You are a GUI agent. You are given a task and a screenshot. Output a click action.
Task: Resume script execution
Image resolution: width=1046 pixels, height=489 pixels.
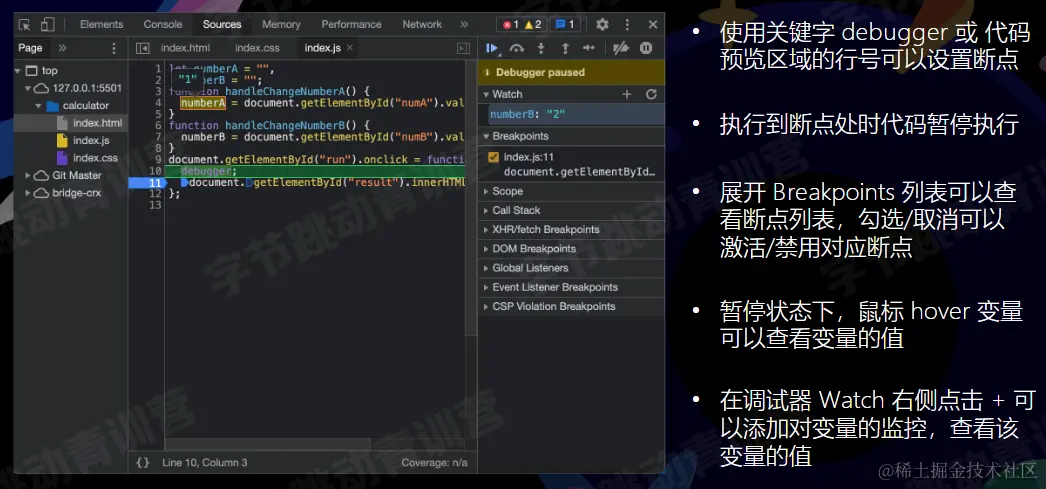[x=492, y=48]
